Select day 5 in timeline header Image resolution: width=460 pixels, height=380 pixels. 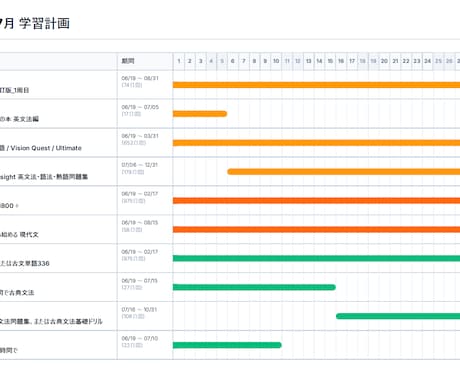point(222,61)
